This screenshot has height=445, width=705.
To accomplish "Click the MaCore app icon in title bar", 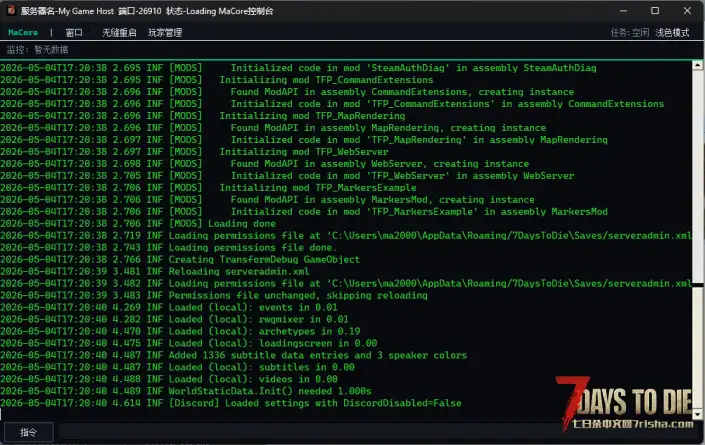I will tap(11, 10).
